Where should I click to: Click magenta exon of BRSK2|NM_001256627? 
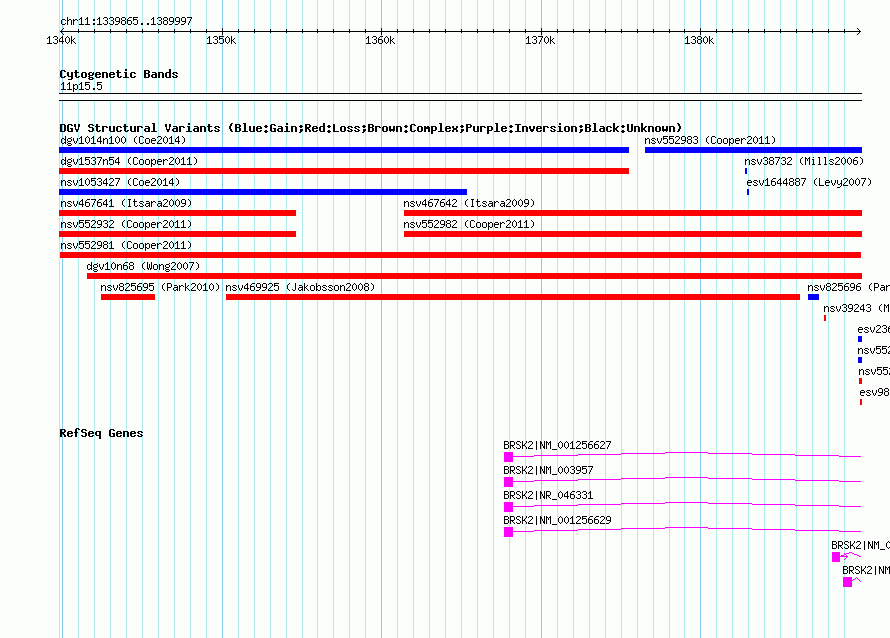(509, 457)
